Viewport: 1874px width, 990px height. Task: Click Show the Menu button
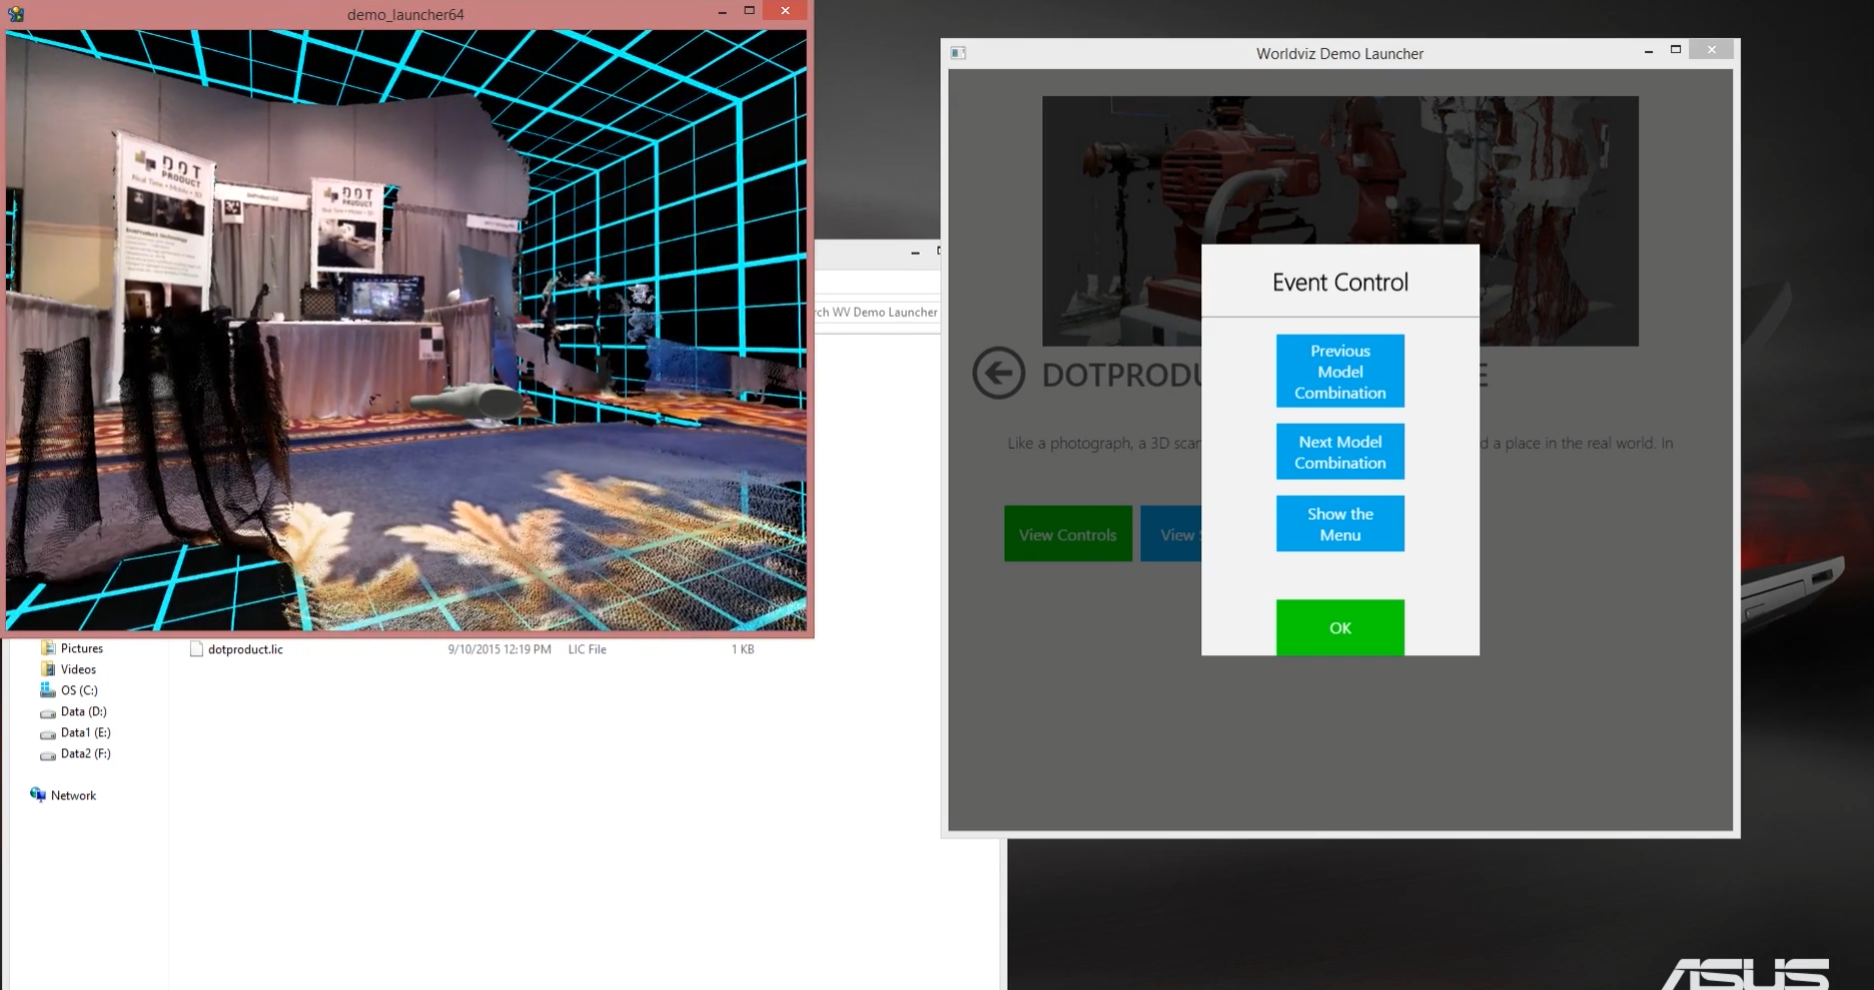click(1340, 524)
